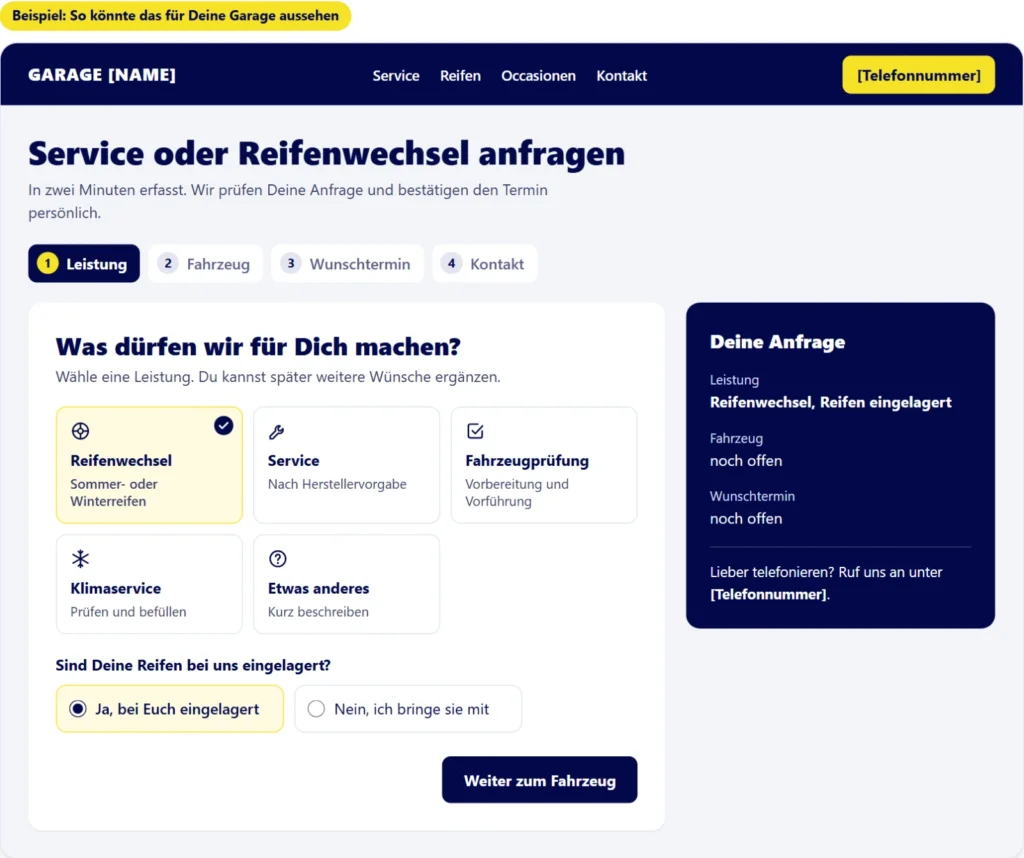Click the tire icon on Reifenwechsel card
The image size is (1024, 858).
(x=80, y=431)
